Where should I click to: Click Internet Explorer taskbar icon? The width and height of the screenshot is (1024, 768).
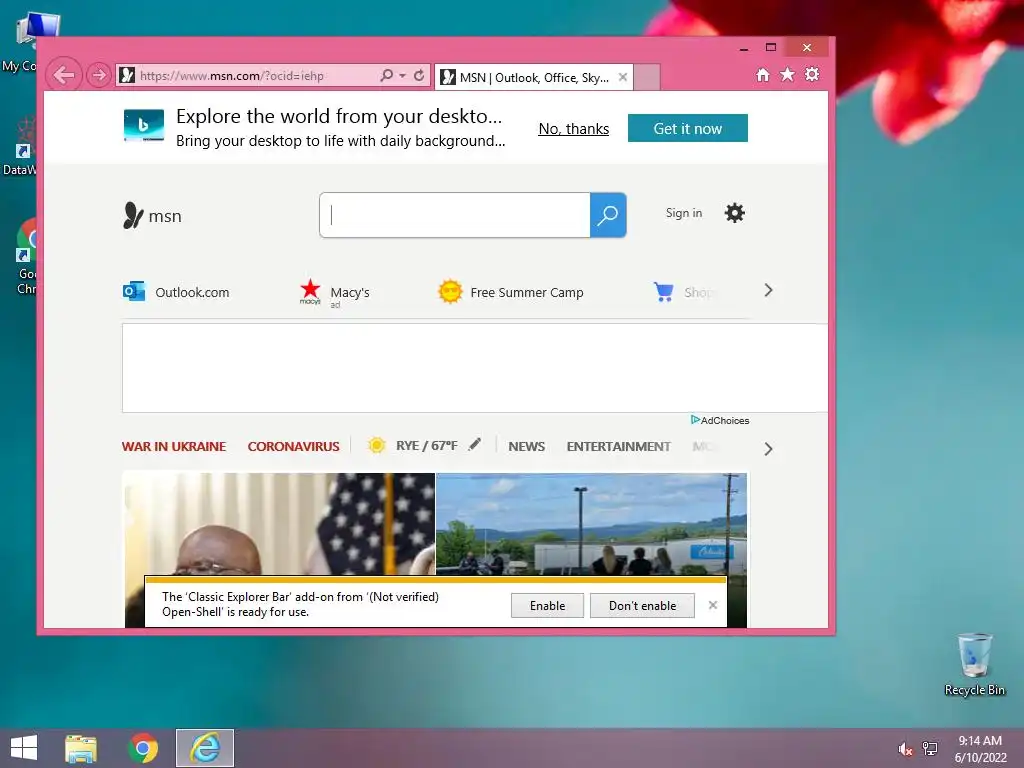pyautogui.click(x=205, y=748)
